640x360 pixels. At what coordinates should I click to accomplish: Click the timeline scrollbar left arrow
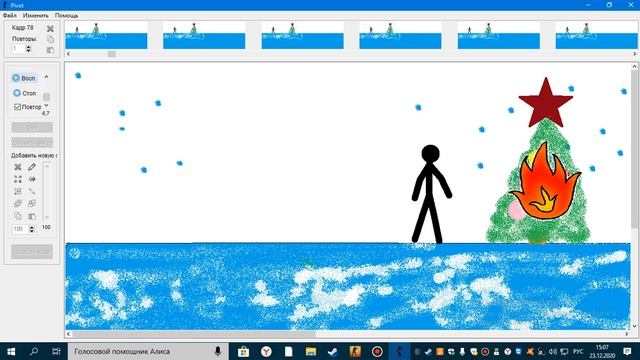coord(68,54)
